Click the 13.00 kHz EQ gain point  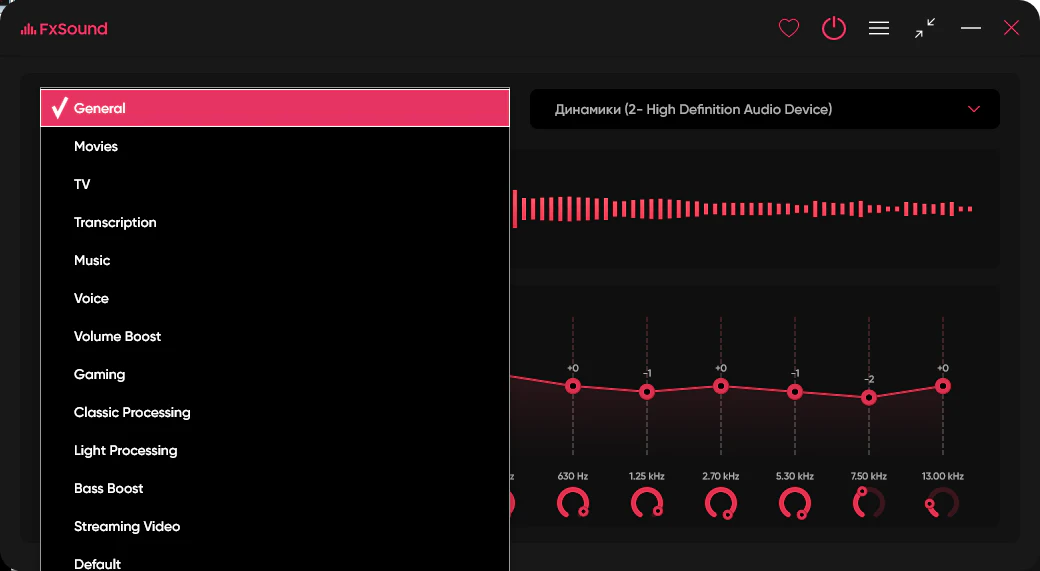[x=942, y=385]
